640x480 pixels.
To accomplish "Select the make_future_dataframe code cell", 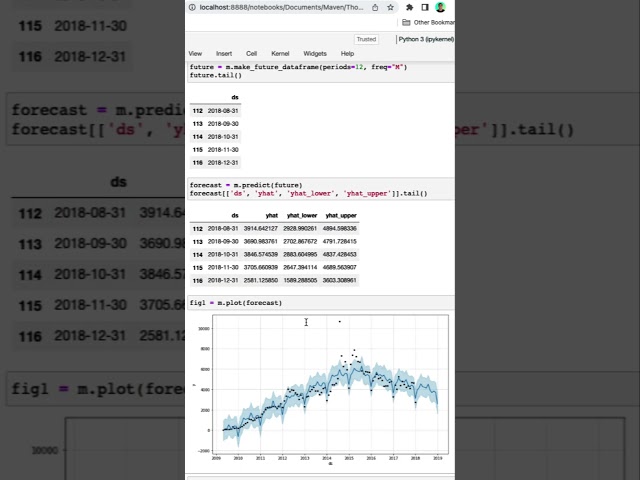I will tap(321, 72).
